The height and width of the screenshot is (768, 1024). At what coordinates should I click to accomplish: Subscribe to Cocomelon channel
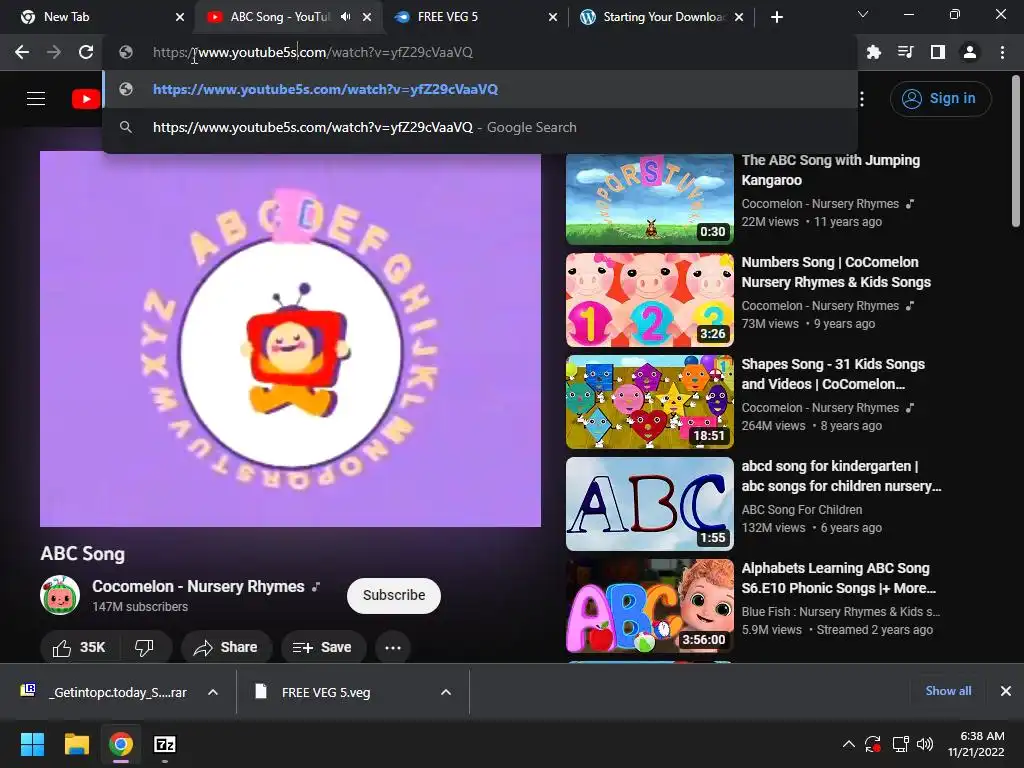pos(394,595)
